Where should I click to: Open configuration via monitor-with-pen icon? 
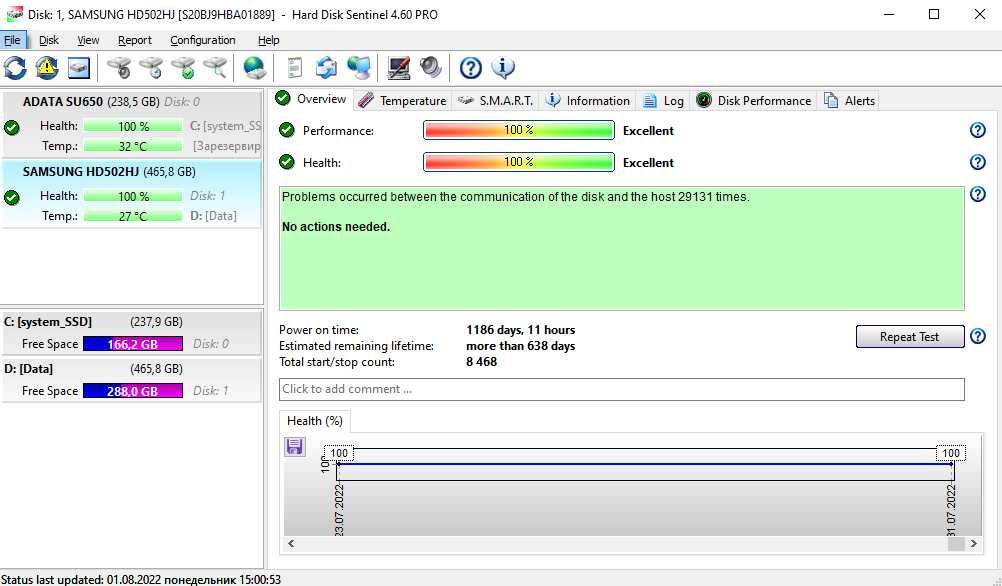(x=399, y=68)
